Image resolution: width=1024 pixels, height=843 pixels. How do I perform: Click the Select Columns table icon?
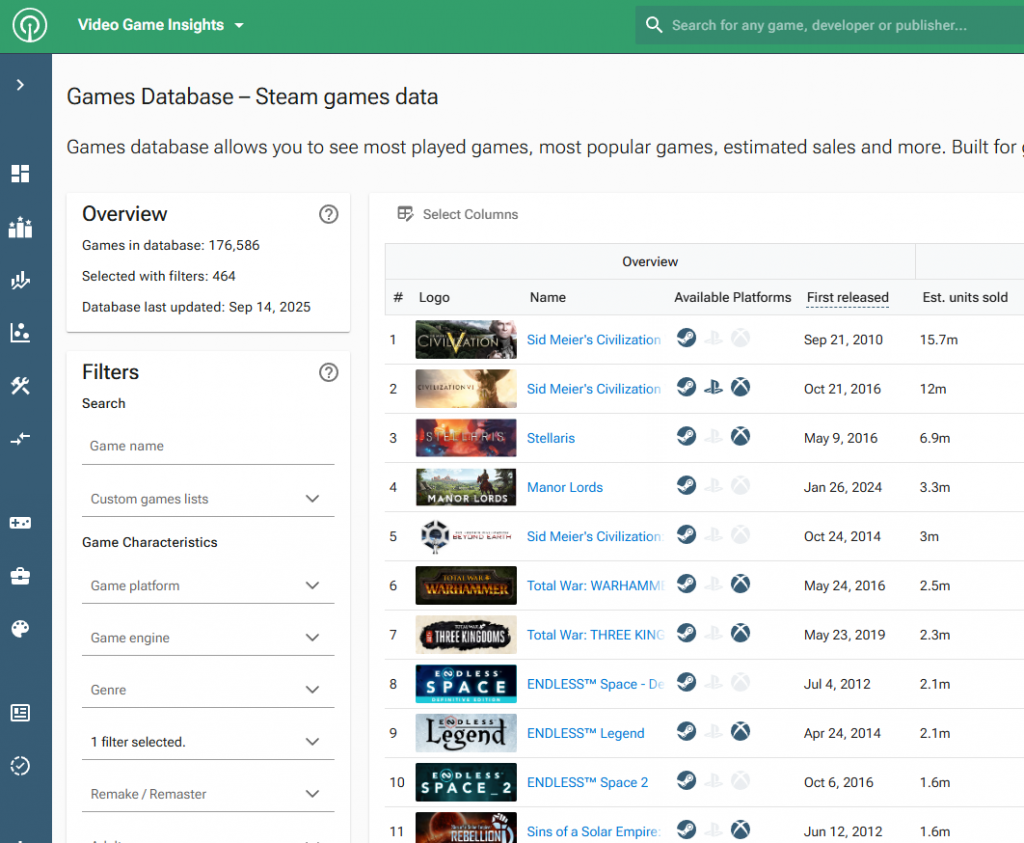point(406,214)
